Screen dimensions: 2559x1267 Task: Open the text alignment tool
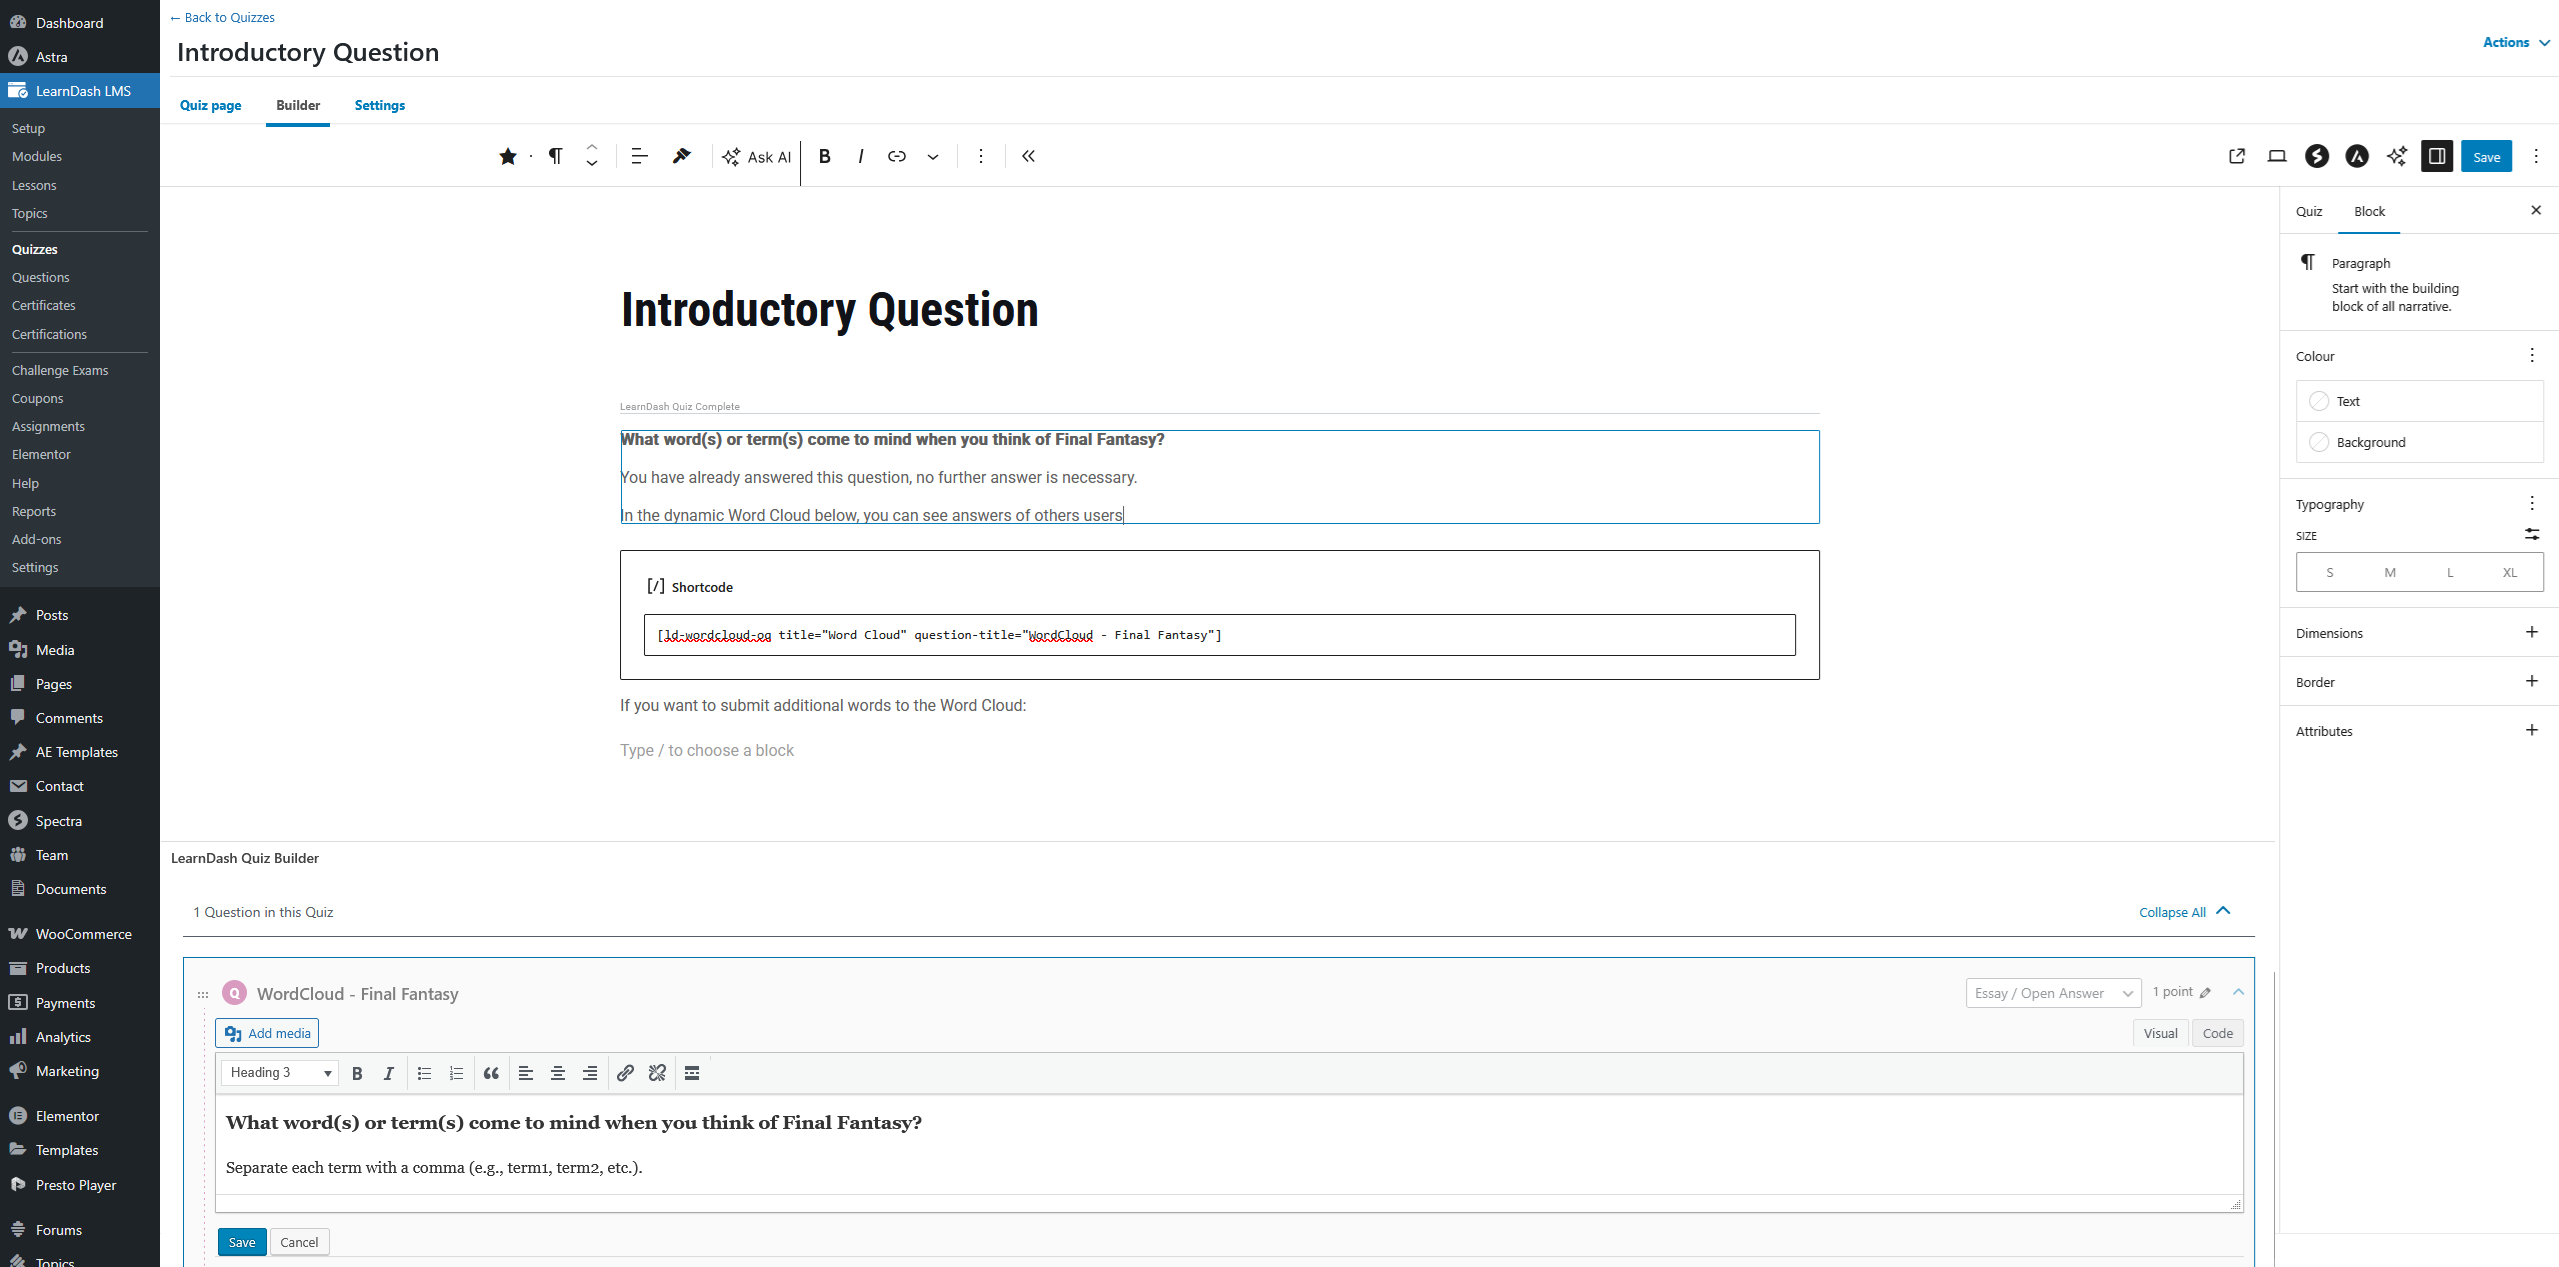640,156
